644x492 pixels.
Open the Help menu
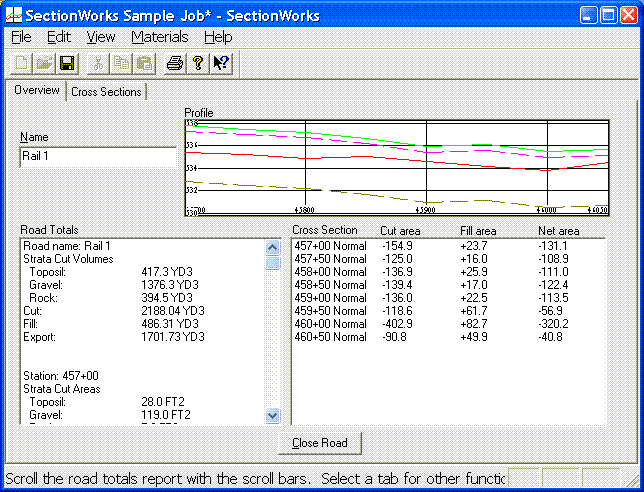pos(218,37)
